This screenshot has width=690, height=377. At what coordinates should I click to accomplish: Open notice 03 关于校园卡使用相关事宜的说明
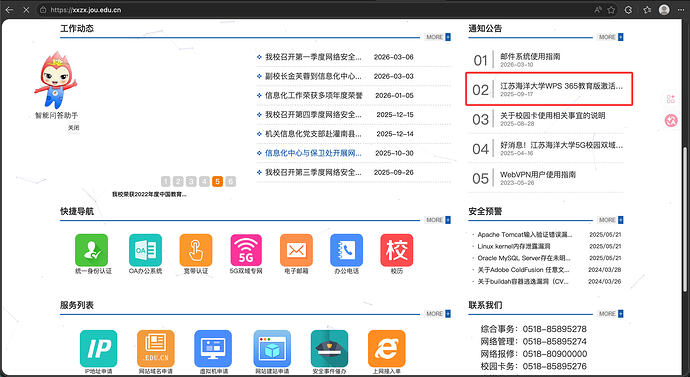553,116
